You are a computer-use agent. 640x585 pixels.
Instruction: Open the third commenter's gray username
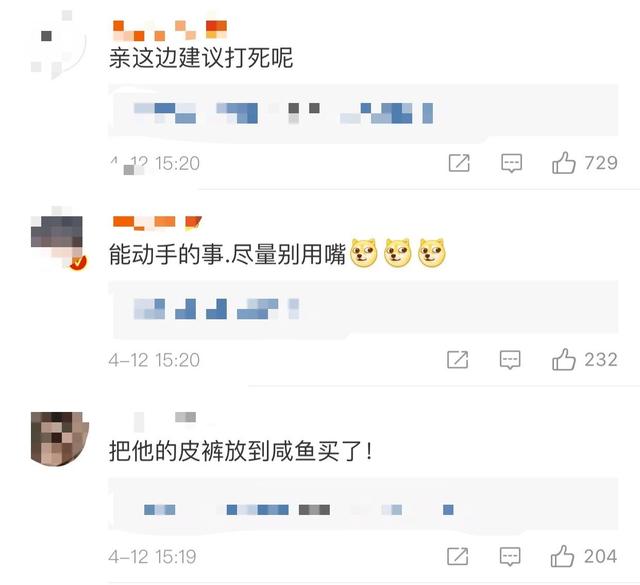[165, 419]
